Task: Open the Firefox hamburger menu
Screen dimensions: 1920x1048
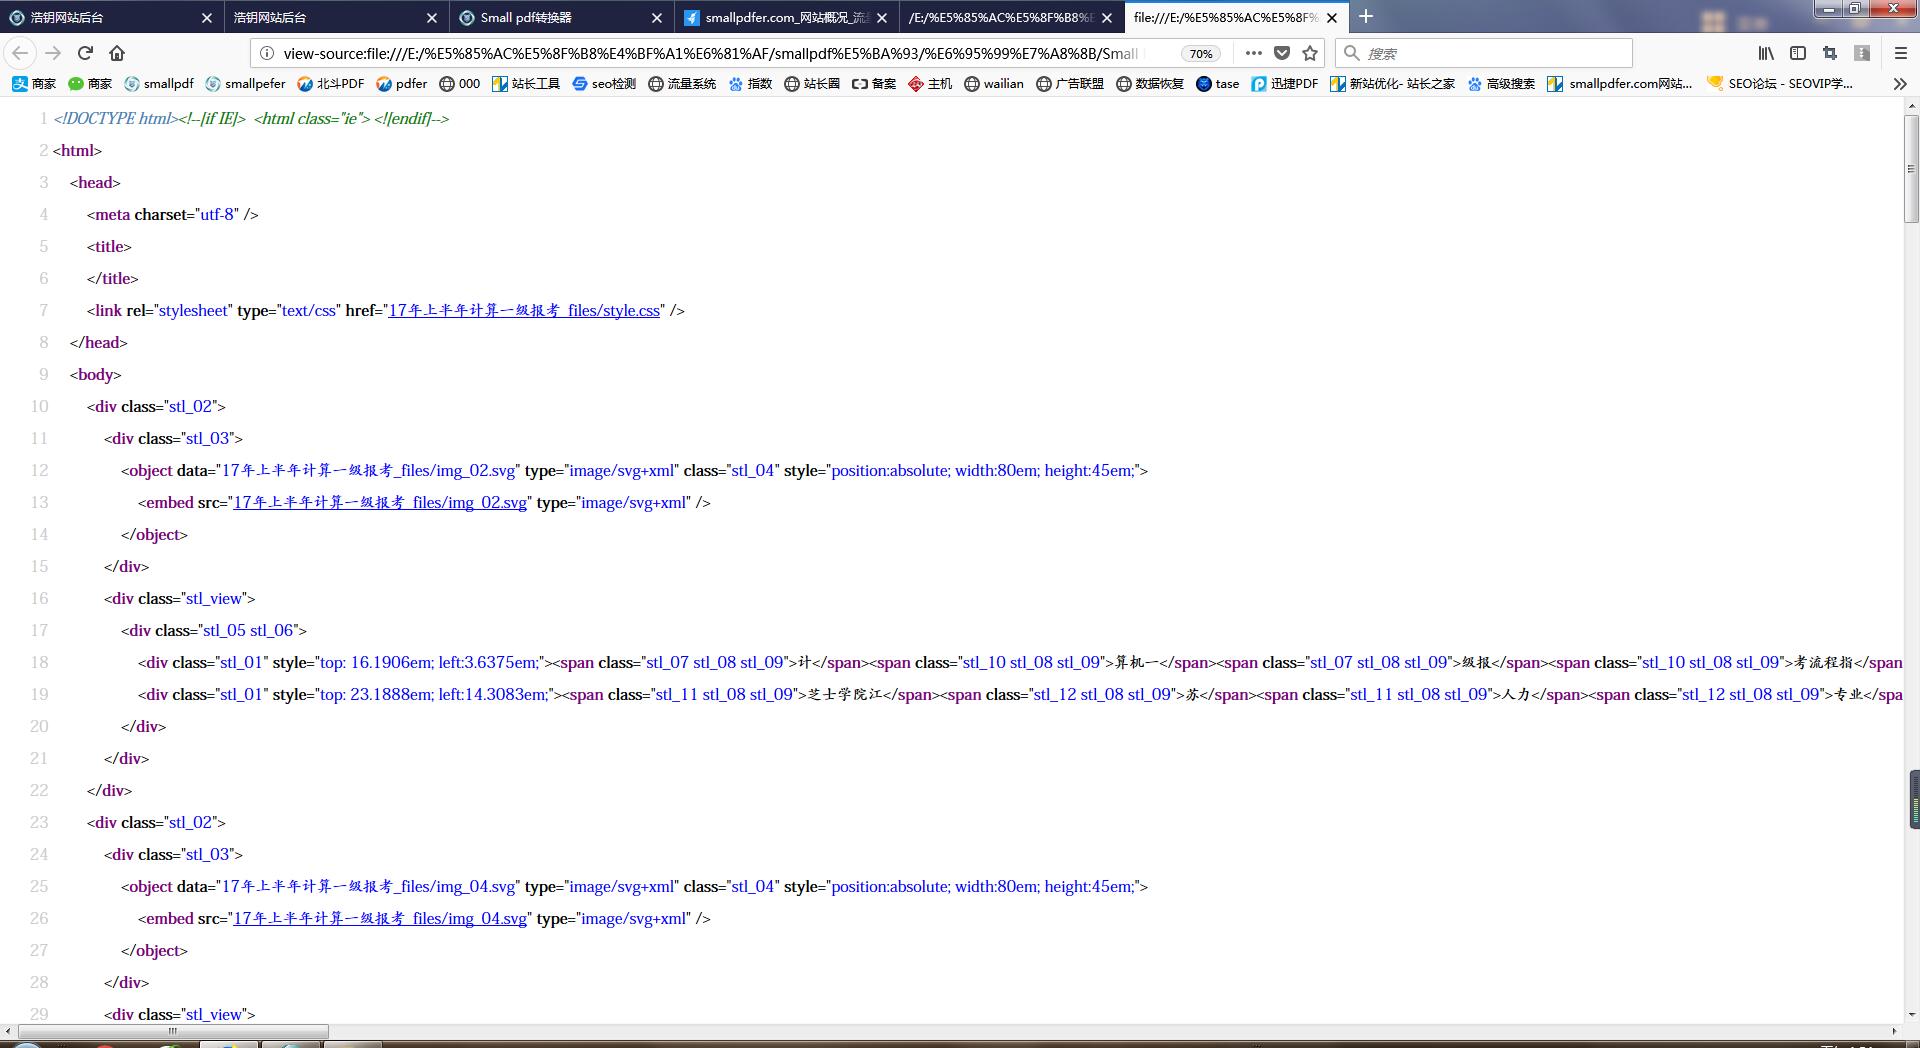Action: [1901, 53]
